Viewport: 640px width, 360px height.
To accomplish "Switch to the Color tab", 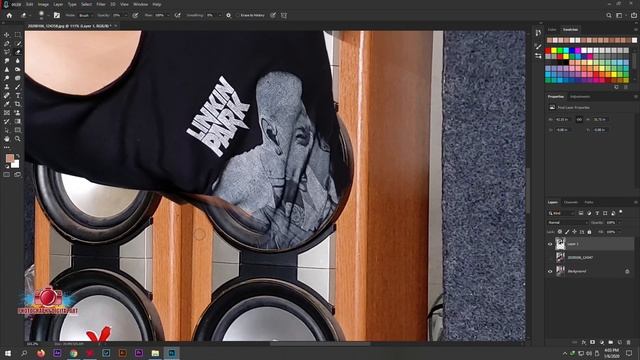I will [x=552, y=30].
